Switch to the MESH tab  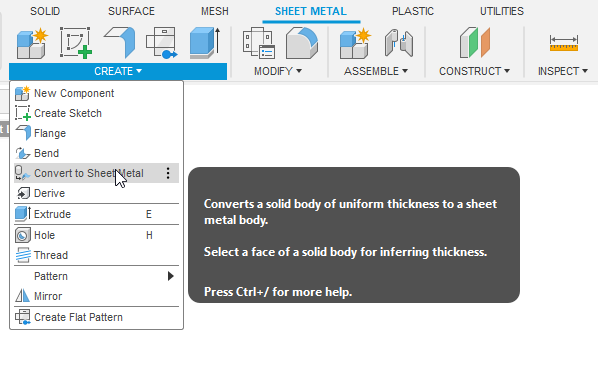215,11
